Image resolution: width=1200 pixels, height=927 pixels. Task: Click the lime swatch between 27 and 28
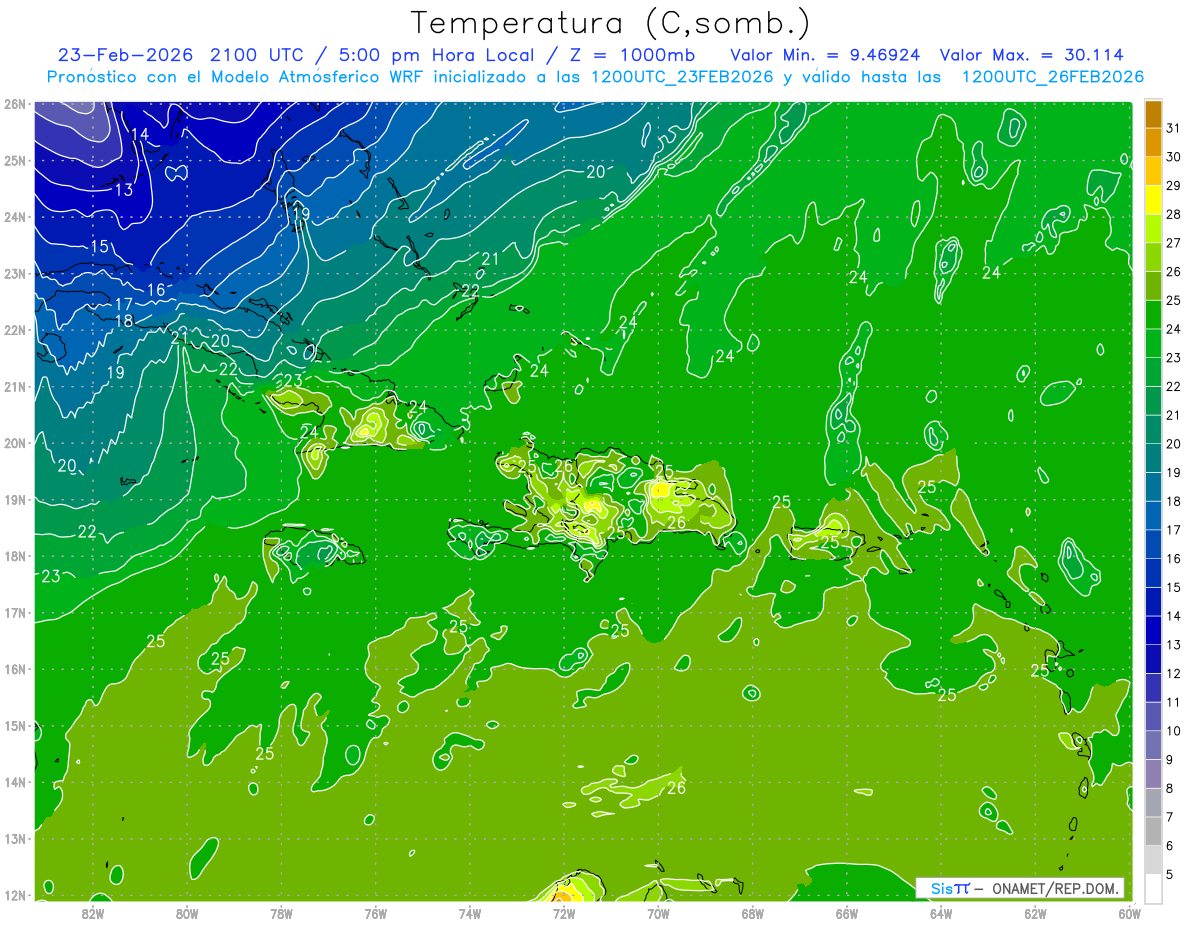pyautogui.click(x=1153, y=229)
